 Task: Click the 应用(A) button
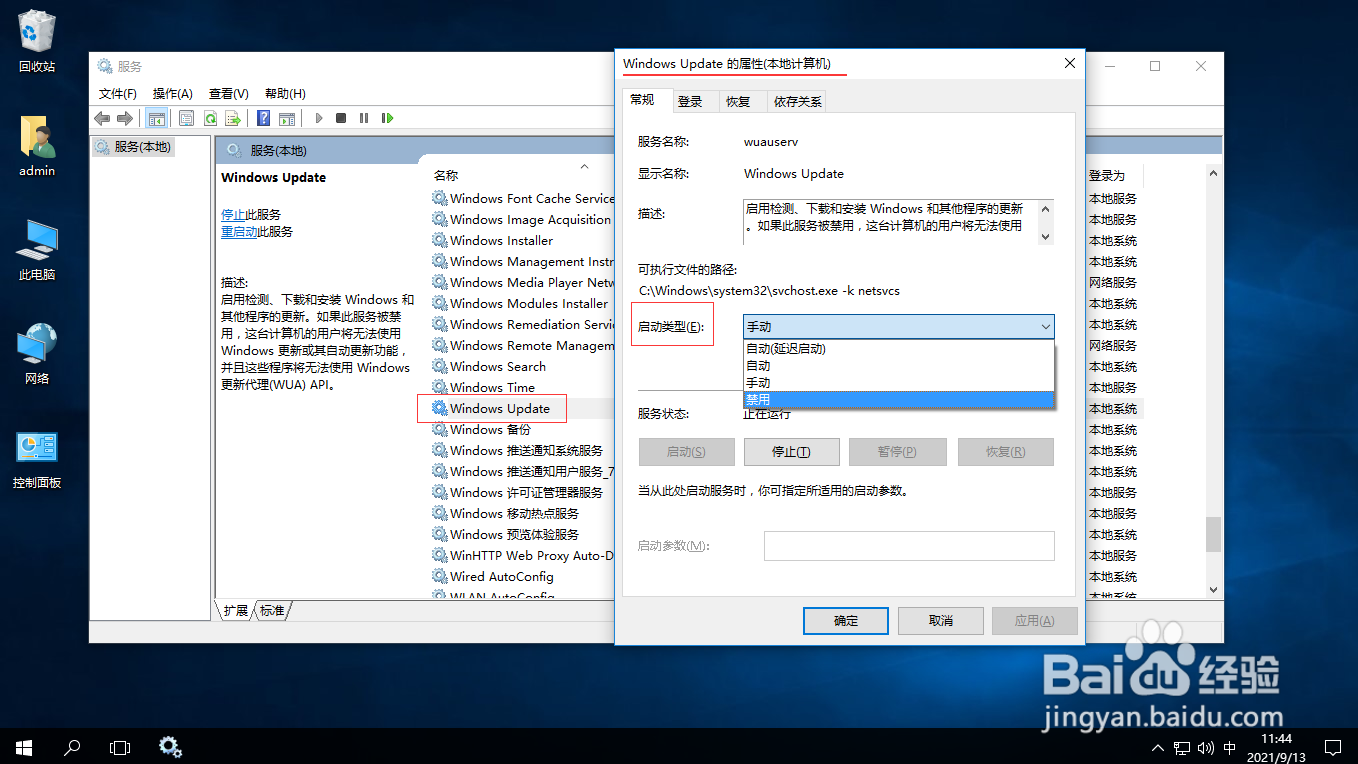[1034, 620]
